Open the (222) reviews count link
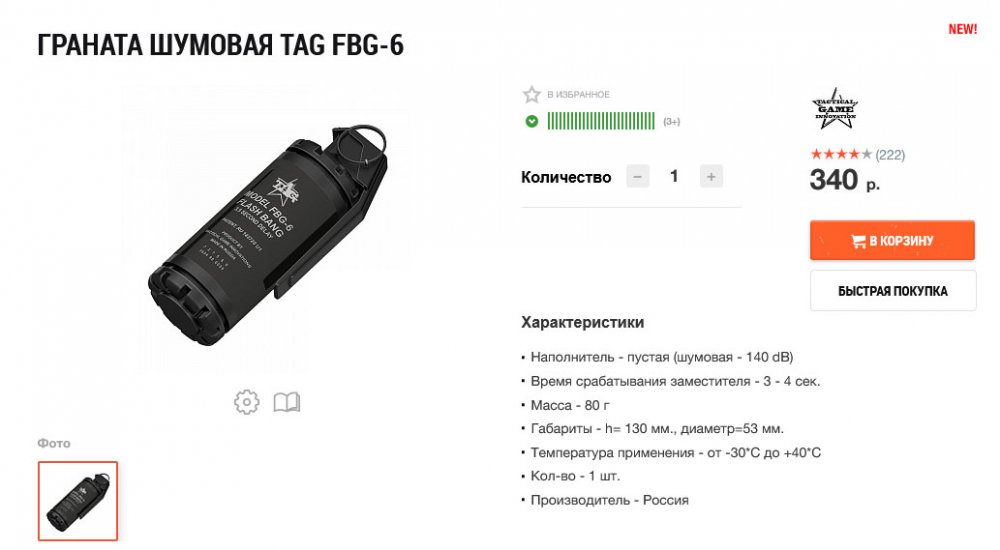The image size is (1000, 550). [890, 155]
